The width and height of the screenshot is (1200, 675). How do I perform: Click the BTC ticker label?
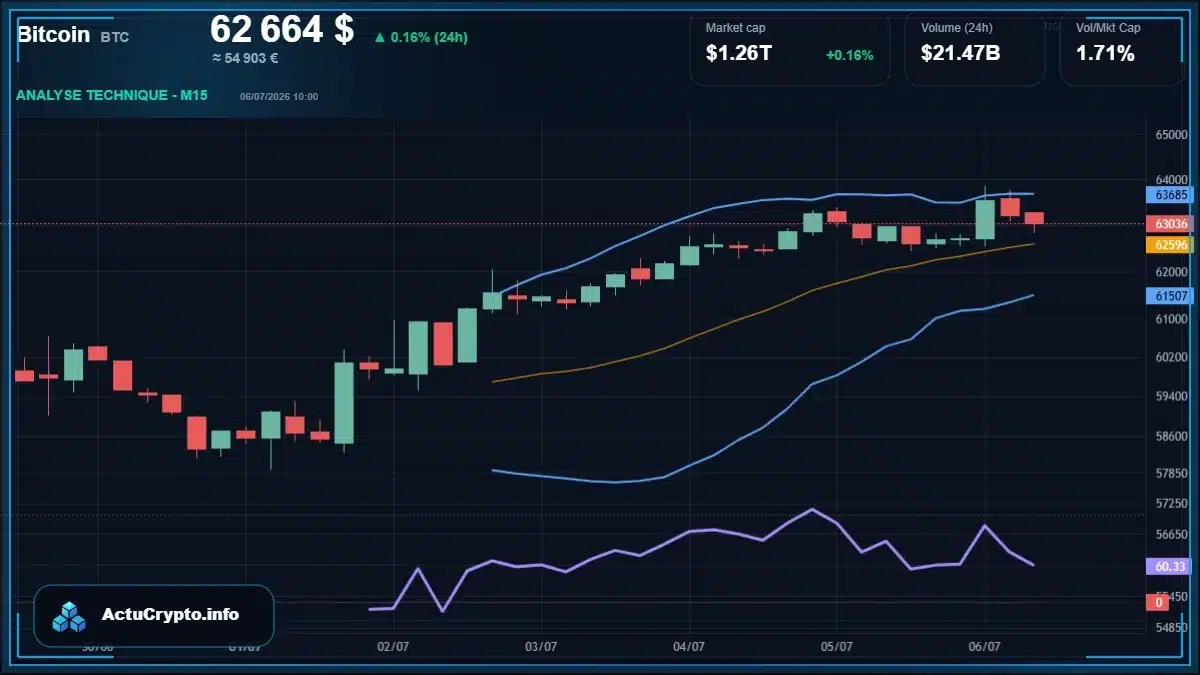pos(114,37)
